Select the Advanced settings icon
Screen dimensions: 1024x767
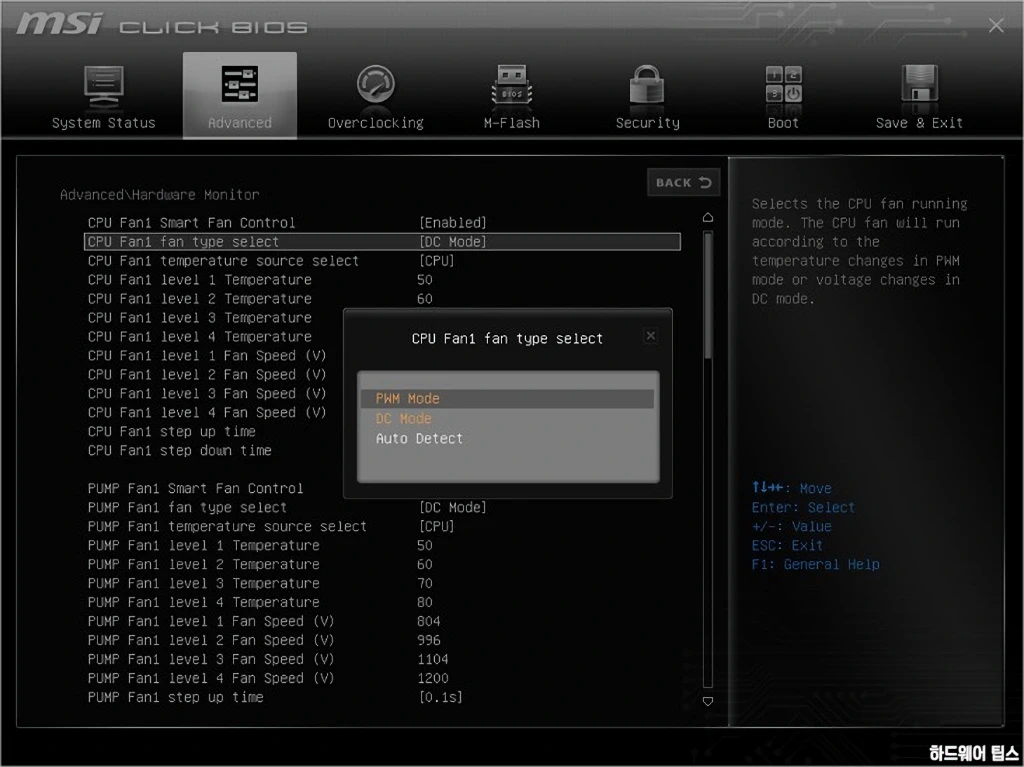point(240,85)
